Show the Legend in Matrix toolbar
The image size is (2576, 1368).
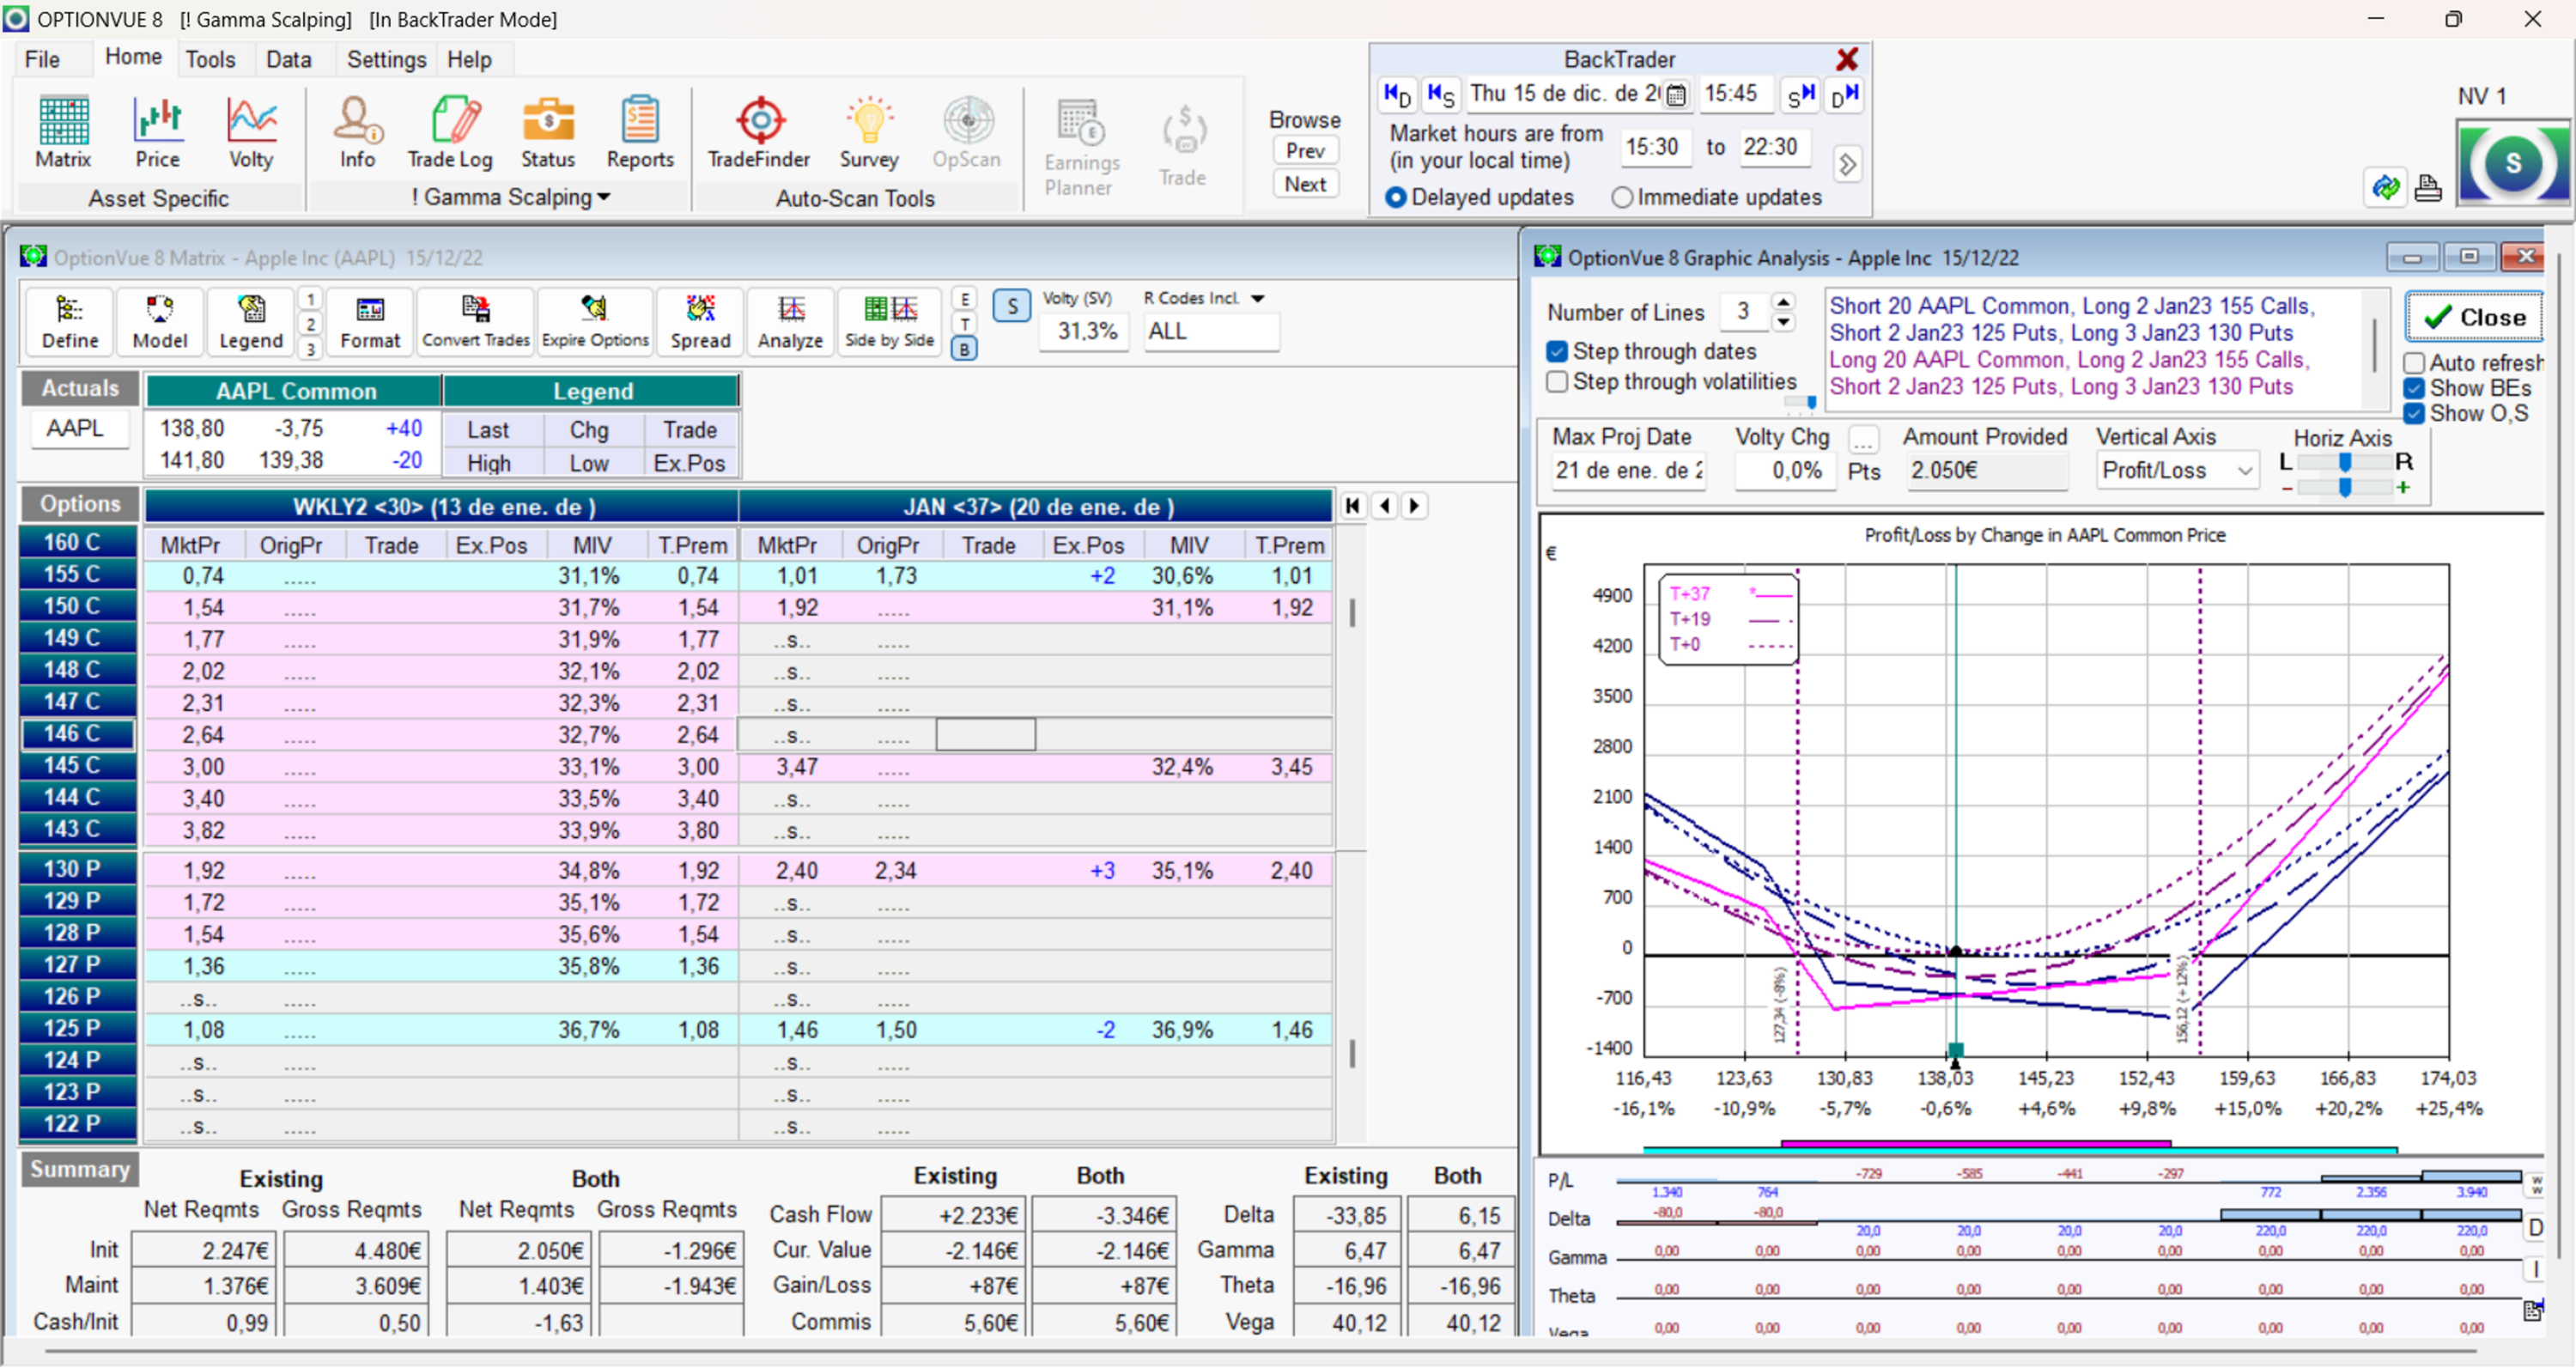click(x=251, y=321)
